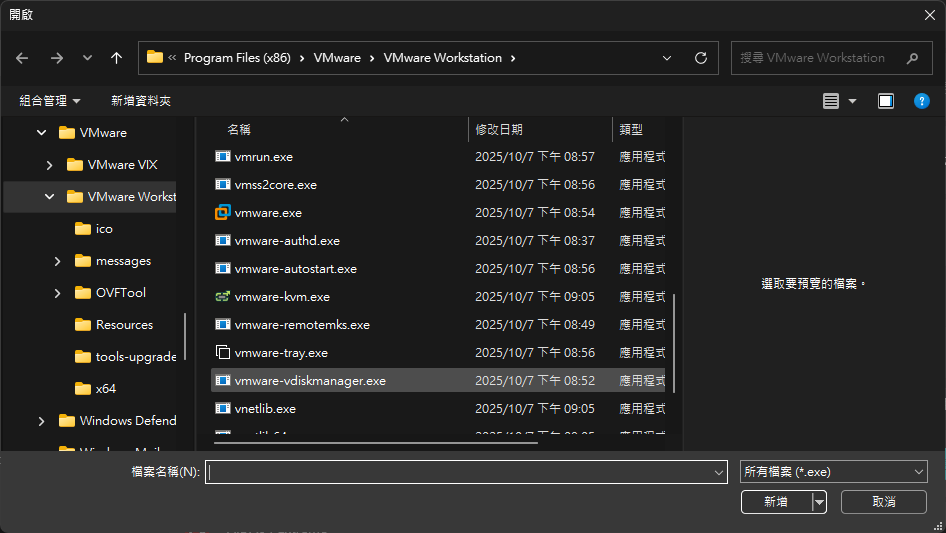Open the blue help icon
This screenshot has width=946, height=533.
coord(921,101)
